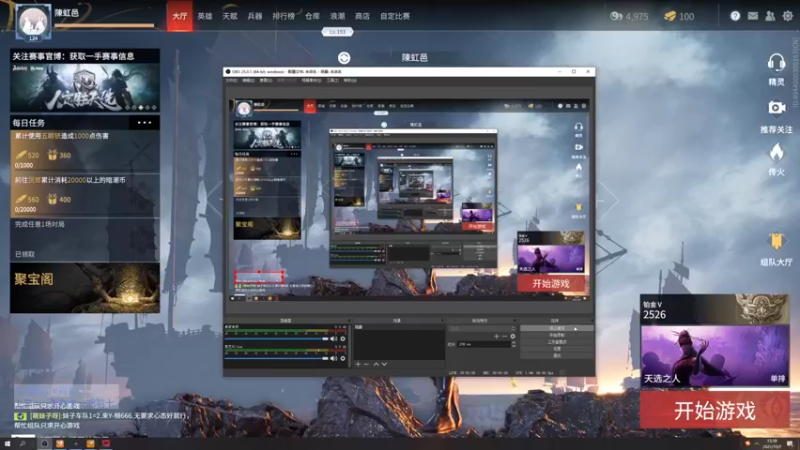
Task: Click the 4,975 currency coin icon
Action: coord(616,16)
